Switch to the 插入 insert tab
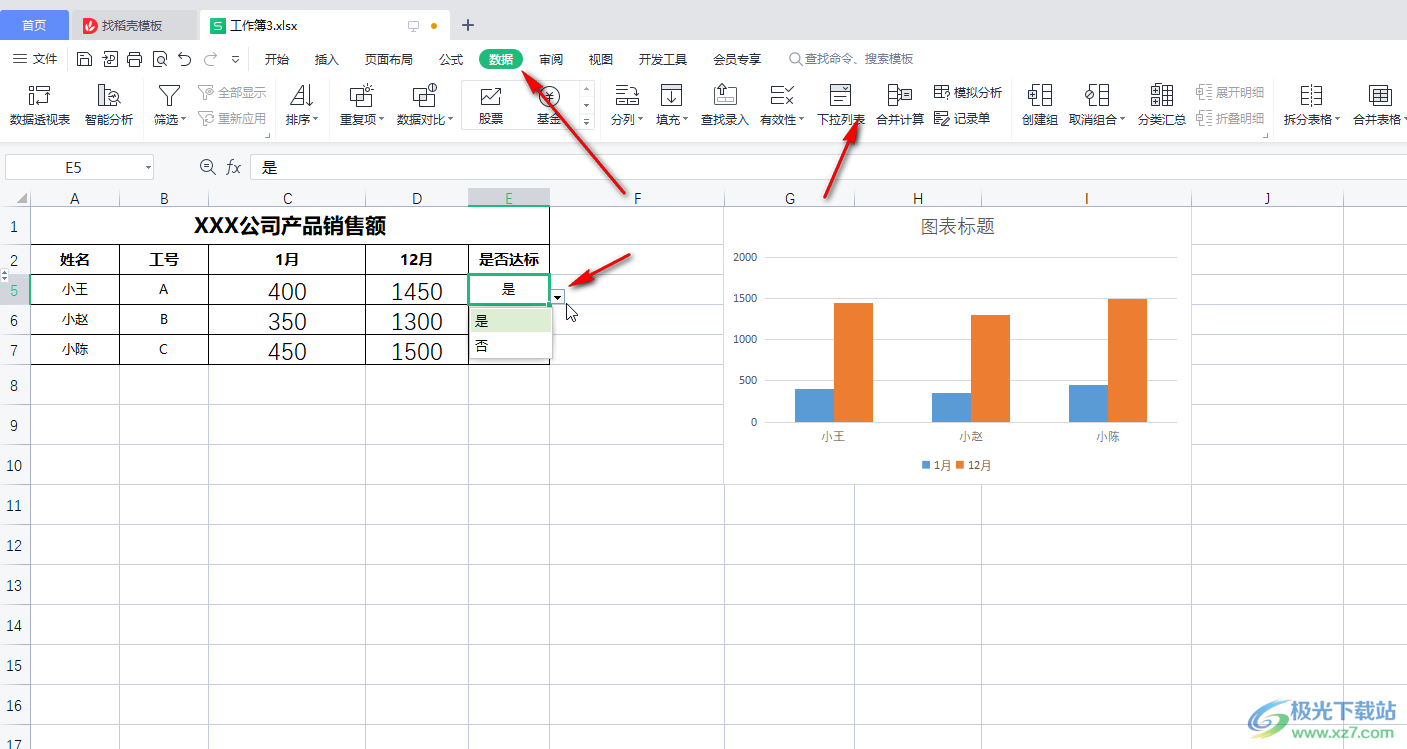This screenshot has height=749, width=1407. tap(327, 59)
